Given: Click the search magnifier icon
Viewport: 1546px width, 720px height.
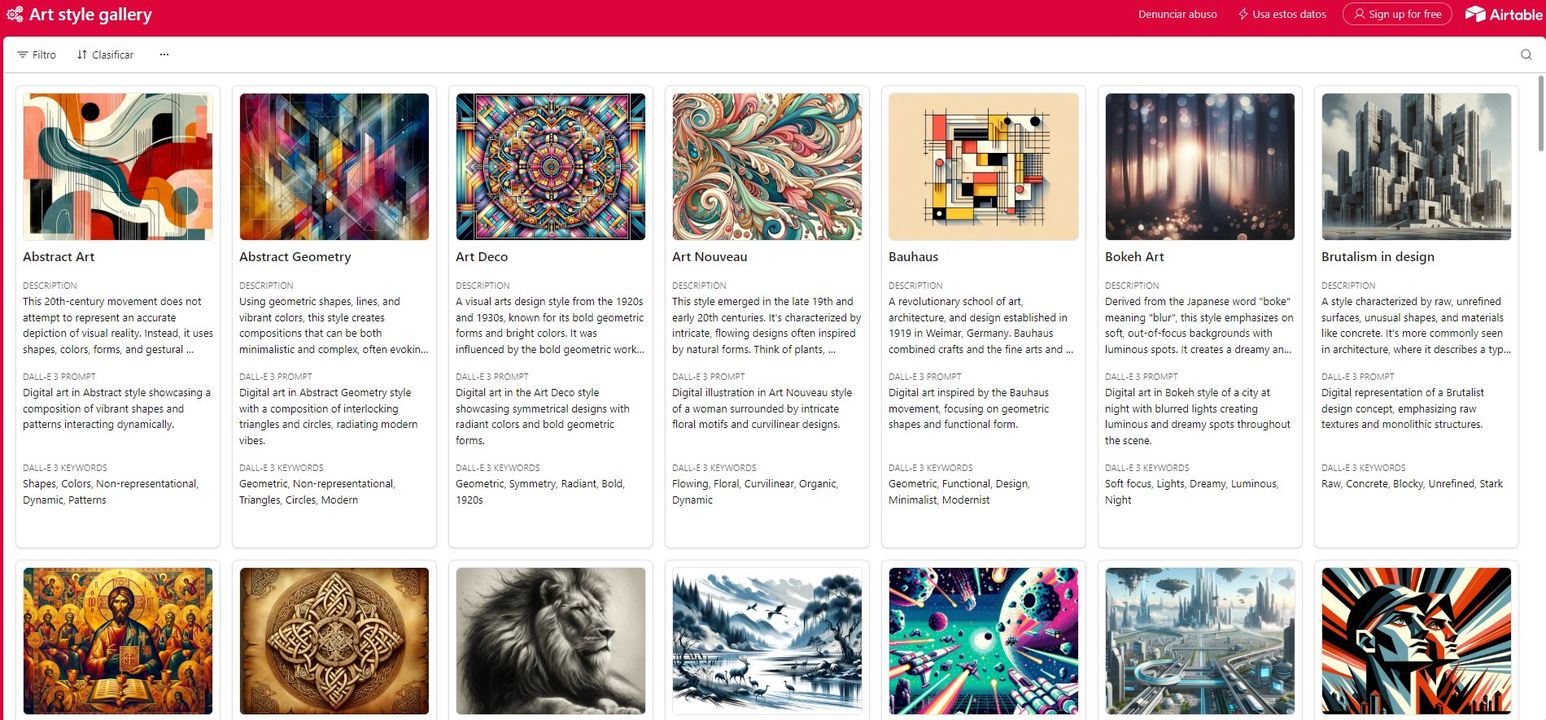Looking at the screenshot, I should click(1526, 55).
